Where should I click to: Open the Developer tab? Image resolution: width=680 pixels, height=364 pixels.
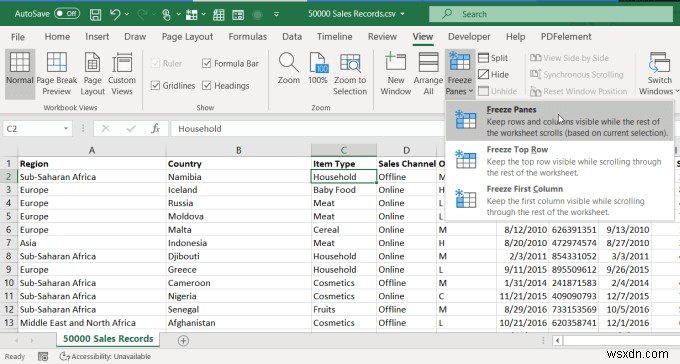469,37
